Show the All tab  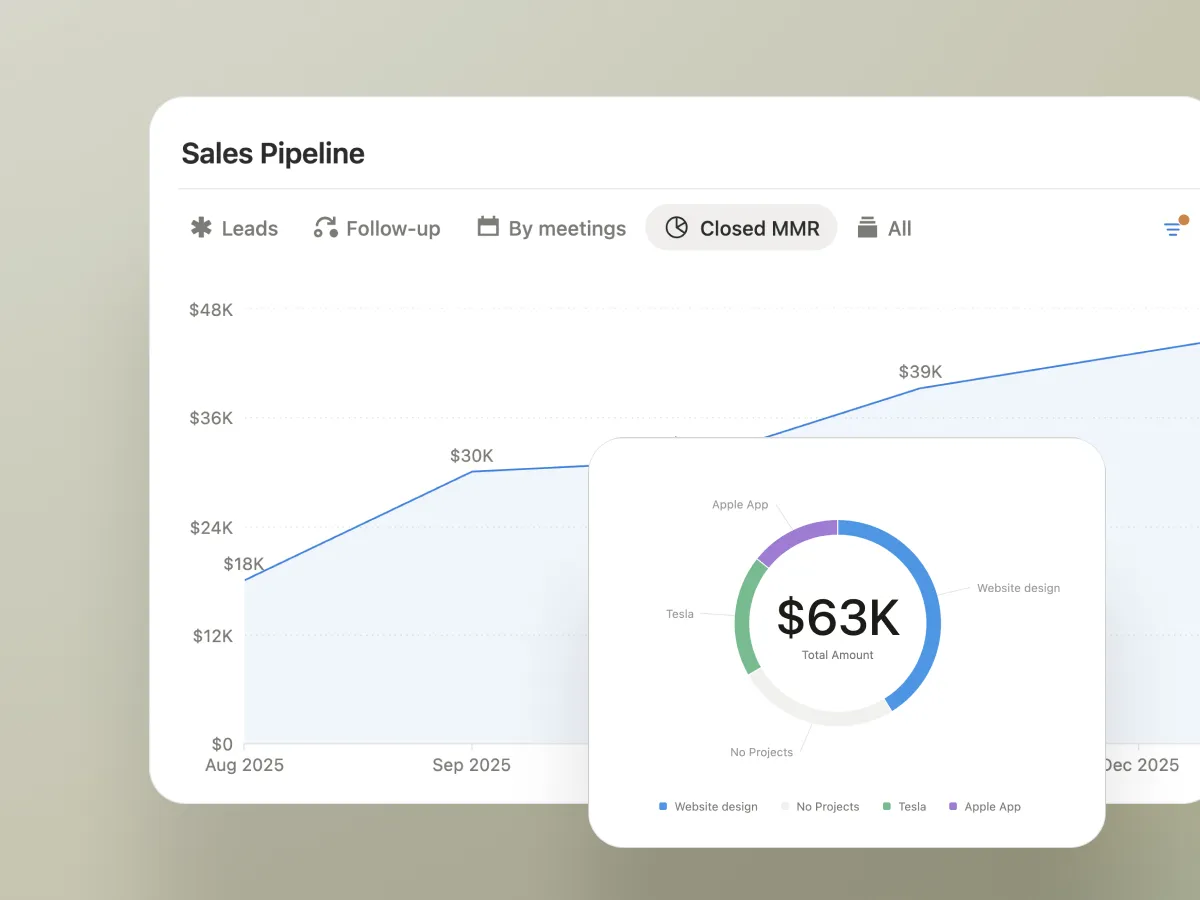coord(885,228)
